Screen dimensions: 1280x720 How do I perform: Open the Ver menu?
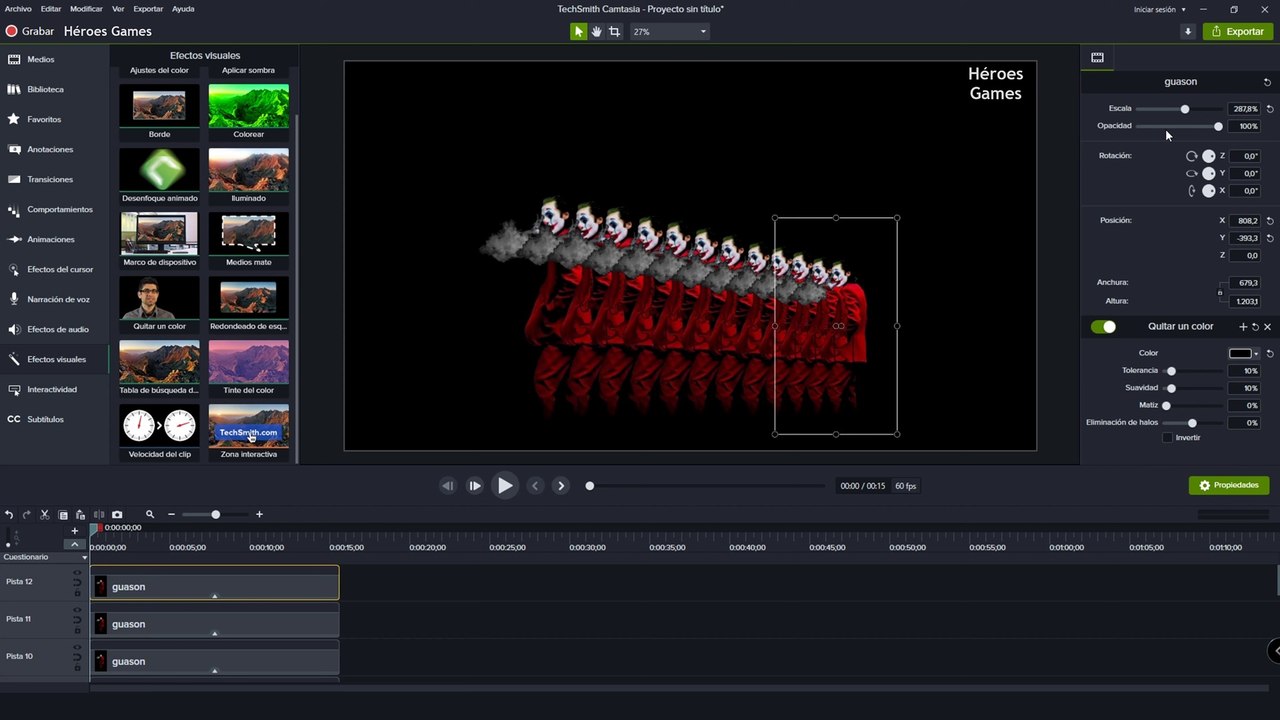tap(118, 9)
